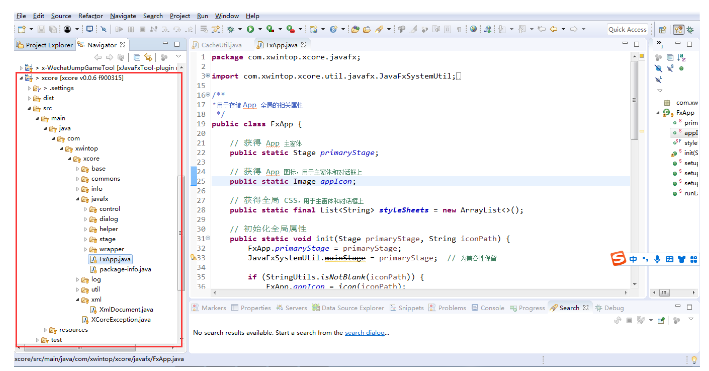Open the Window menu
Viewport: 709px width, 371px height.
point(227,16)
